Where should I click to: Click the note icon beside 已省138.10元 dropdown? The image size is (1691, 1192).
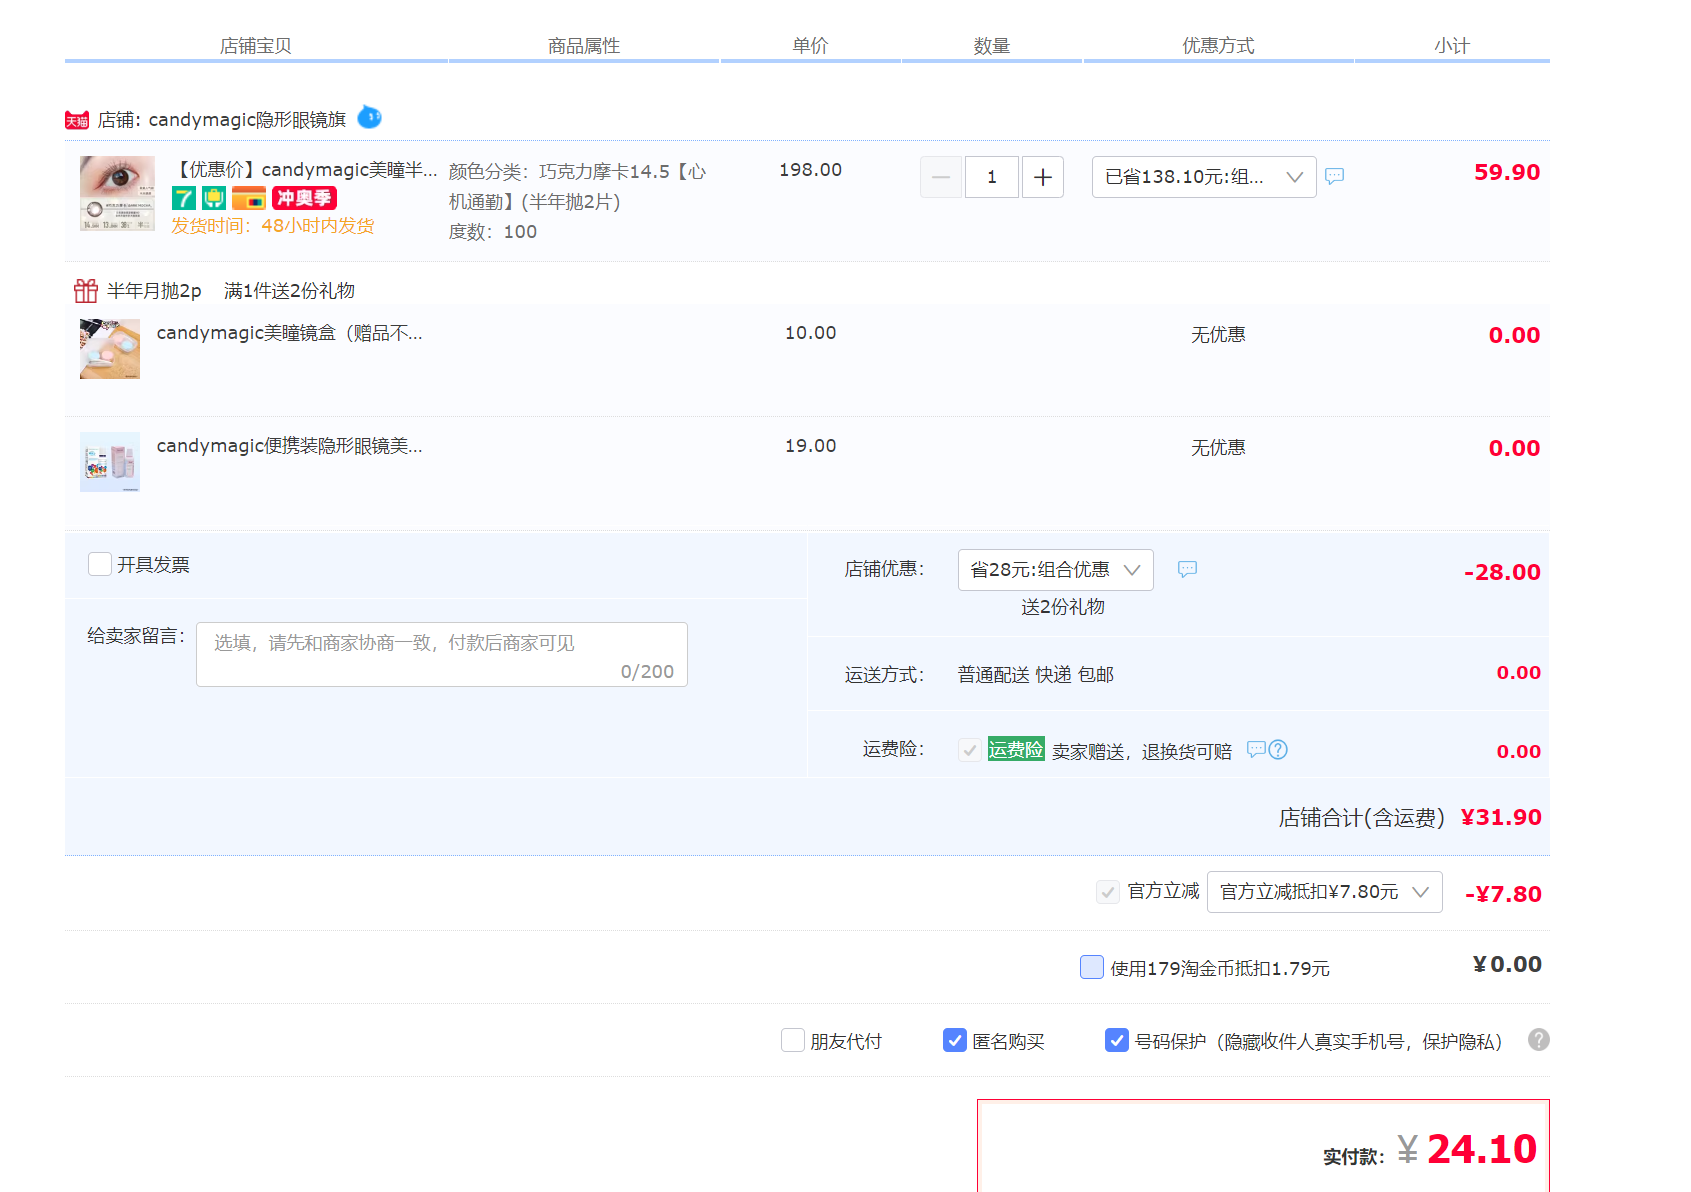tap(1334, 176)
